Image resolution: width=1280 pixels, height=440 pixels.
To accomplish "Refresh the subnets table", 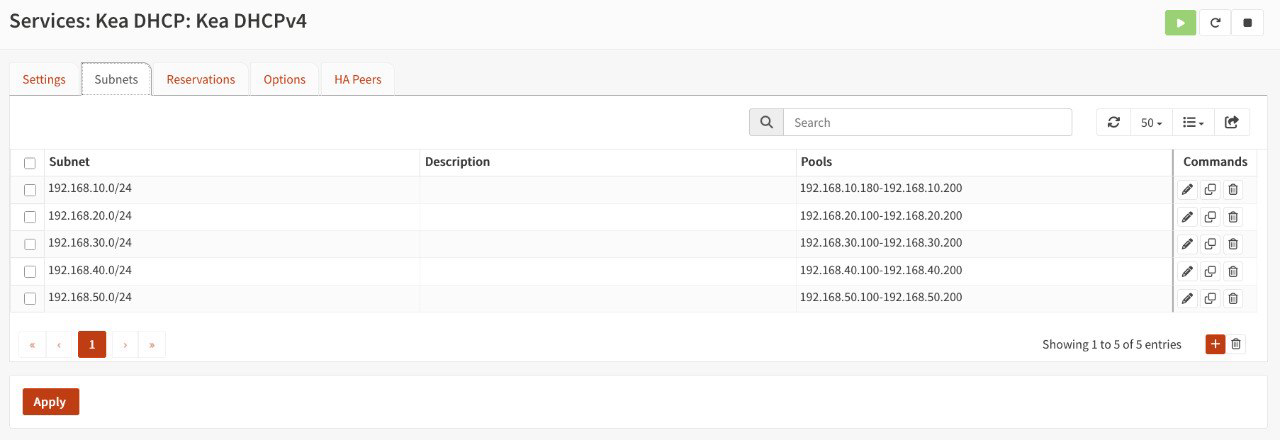I will [x=1113, y=122].
